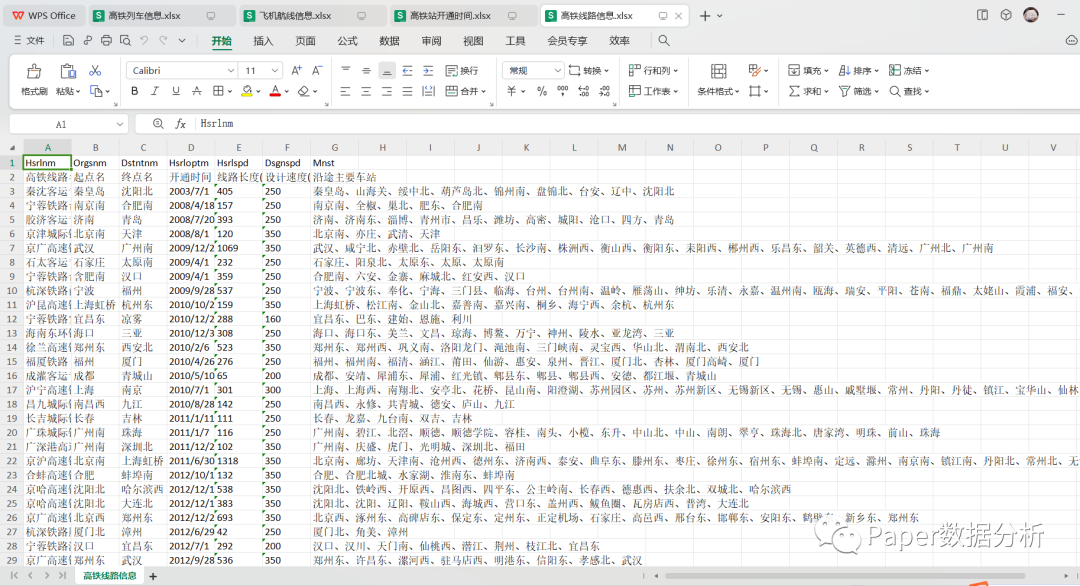Click the Paste clipboard icon

(x=68, y=71)
